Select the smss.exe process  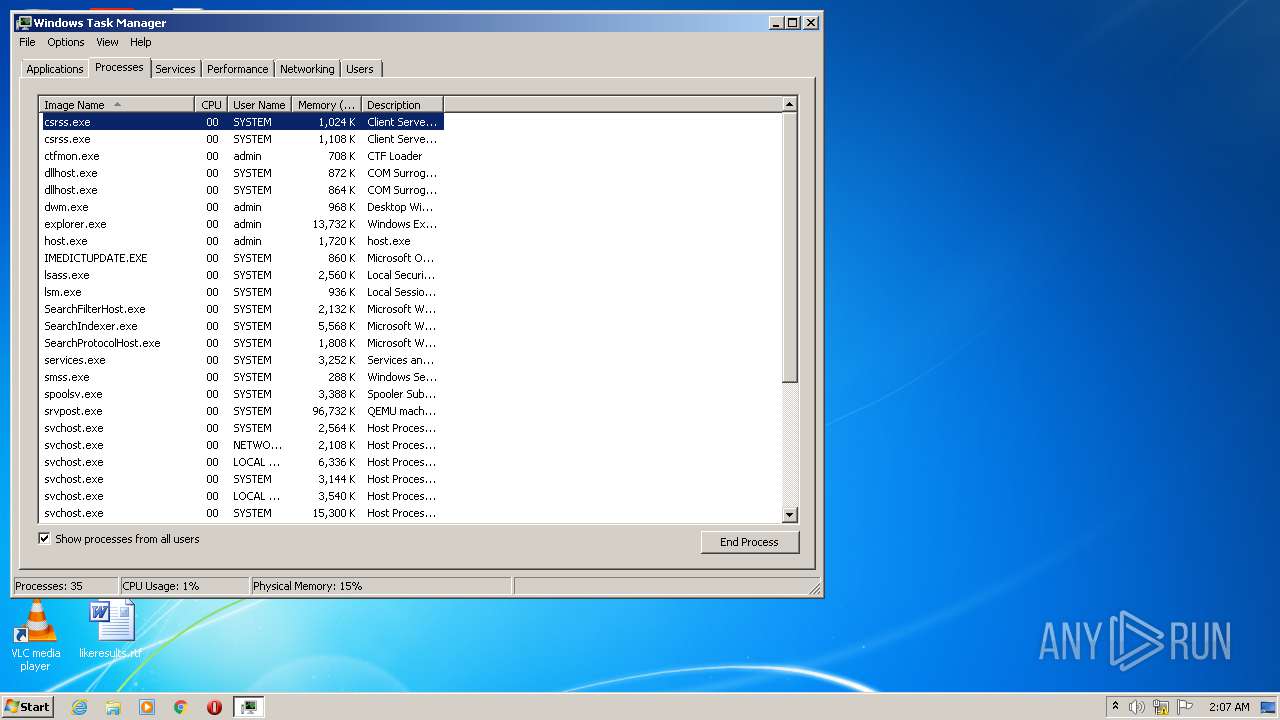click(241, 377)
